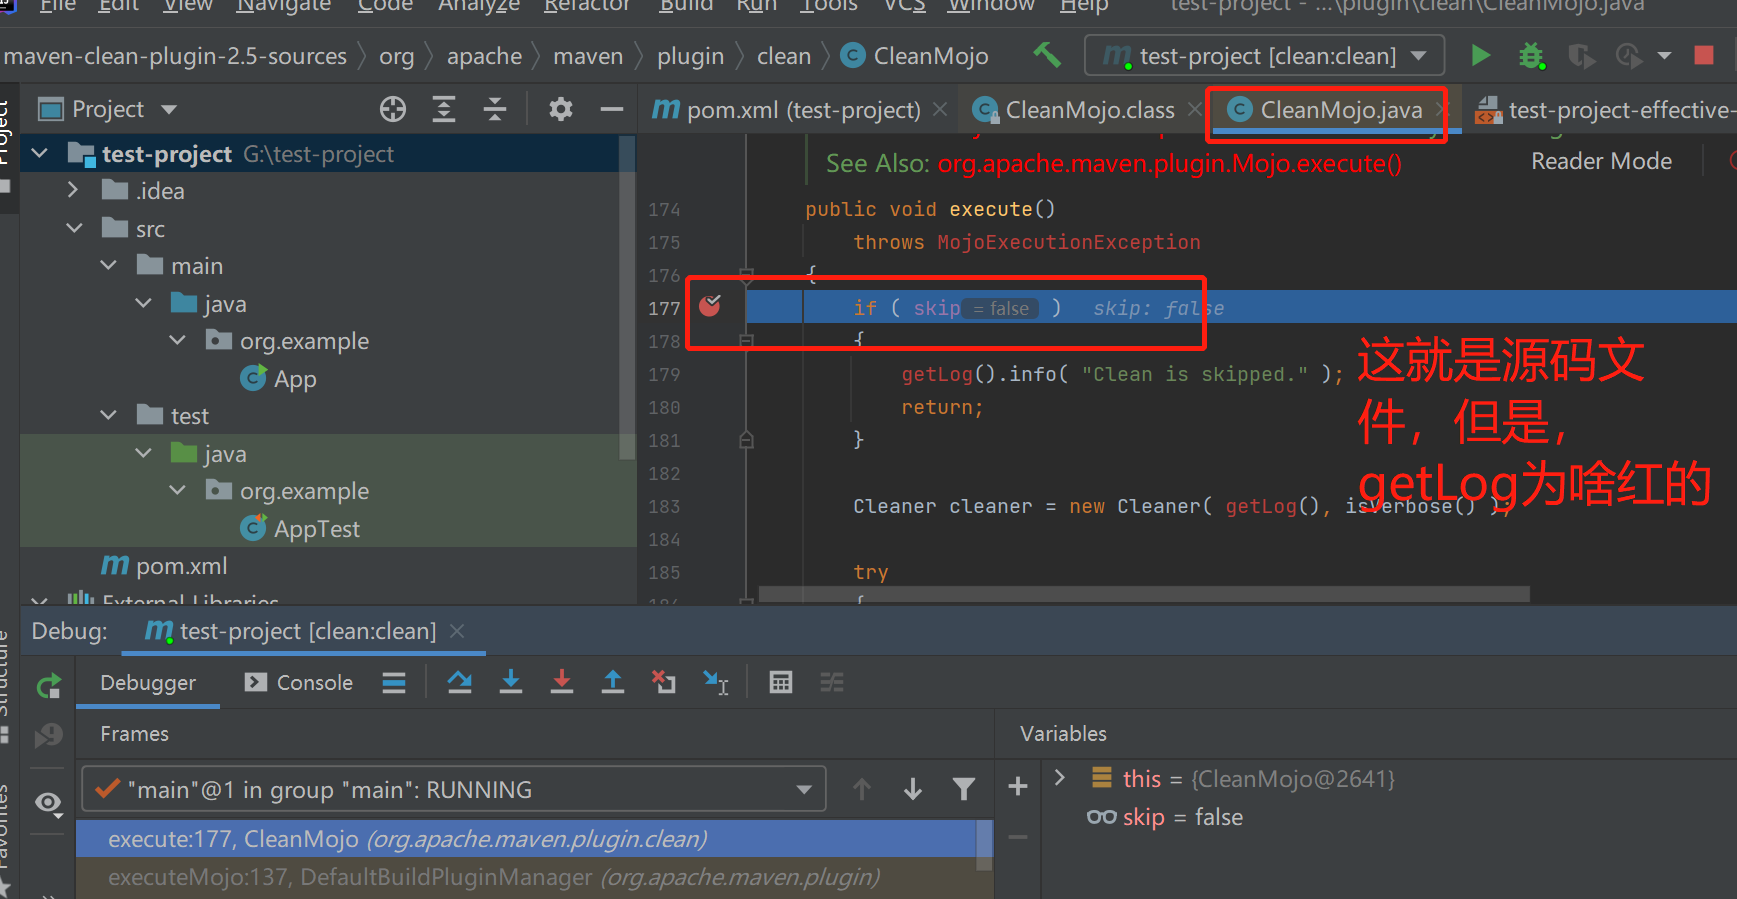Collapse the test-project root node
Image resolution: width=1737 pixels, height=899 pixels.
[x=40, y=153]
